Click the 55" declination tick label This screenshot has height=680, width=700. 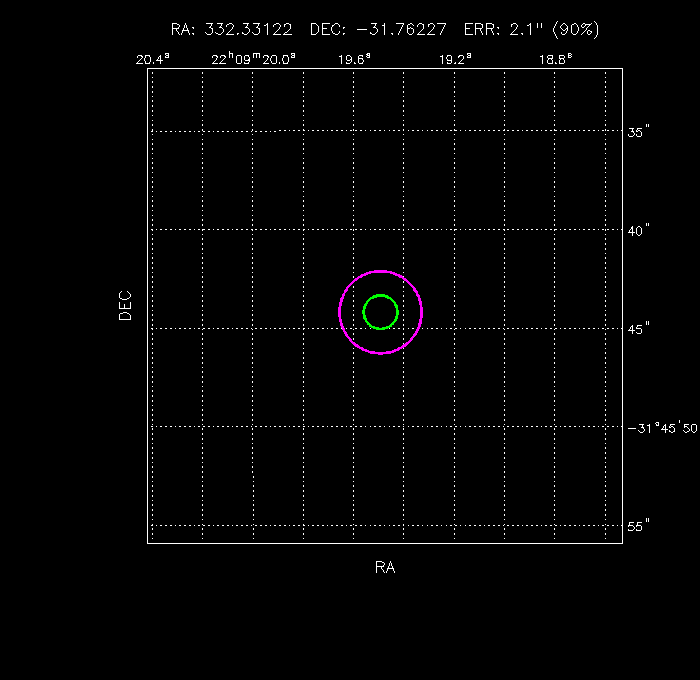click(x=638, y=526)
